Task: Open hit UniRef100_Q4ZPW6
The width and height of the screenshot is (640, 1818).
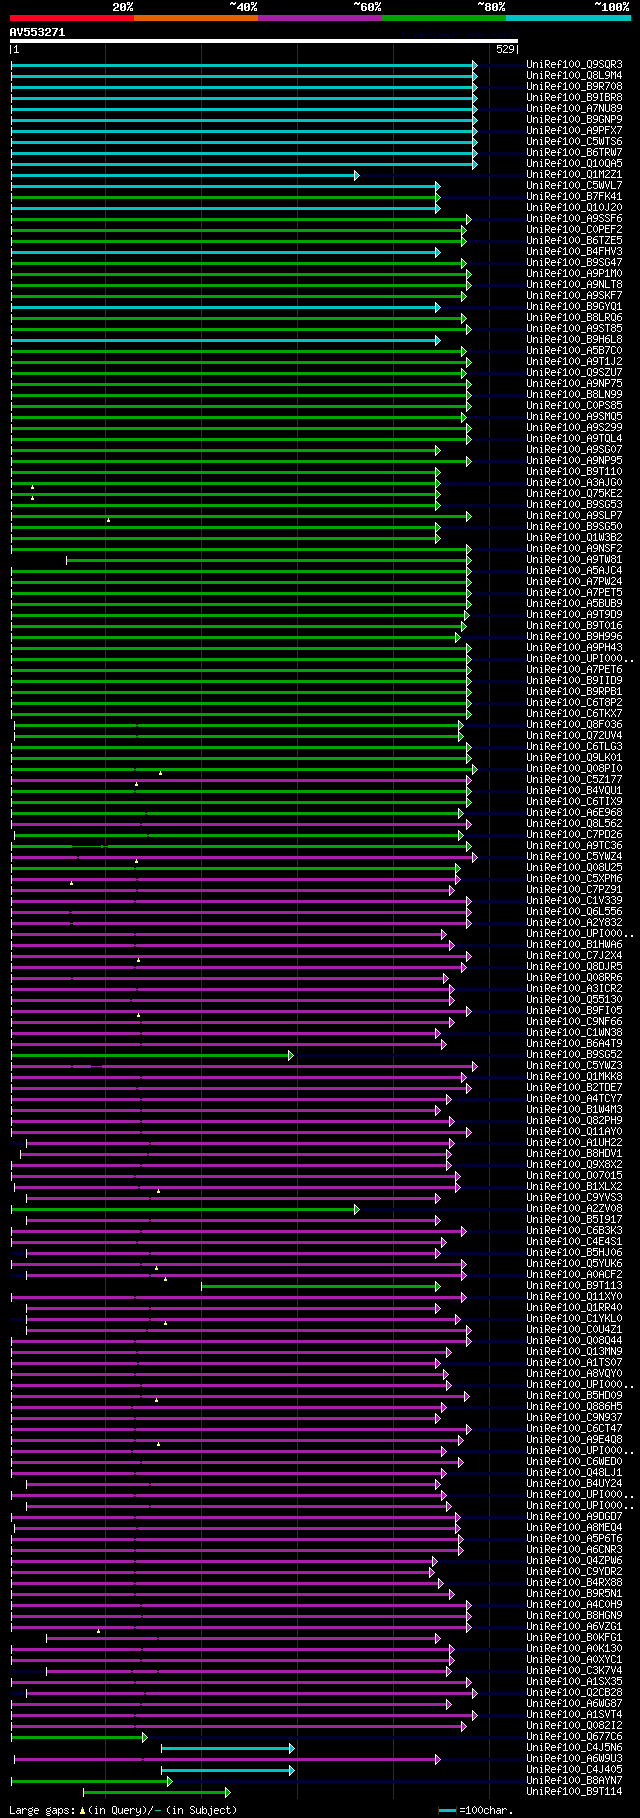Action: click(x=574, y=1561)
